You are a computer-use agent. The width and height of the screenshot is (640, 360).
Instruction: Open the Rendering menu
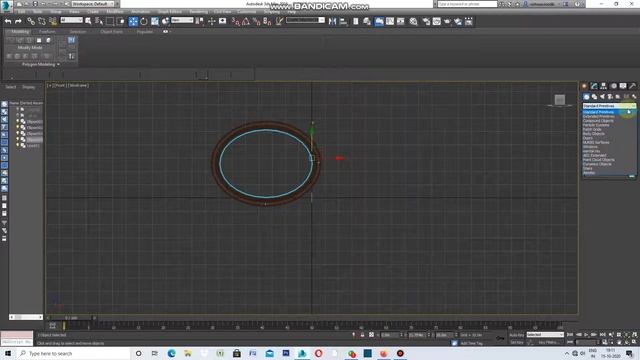199,12
